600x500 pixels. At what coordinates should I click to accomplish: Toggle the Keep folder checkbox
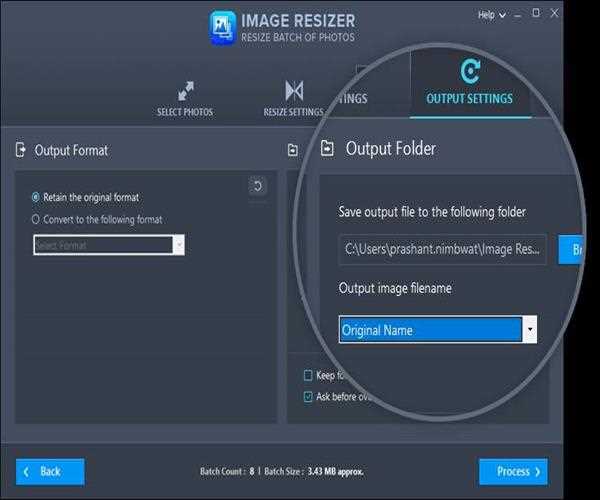tap(308, 376)
